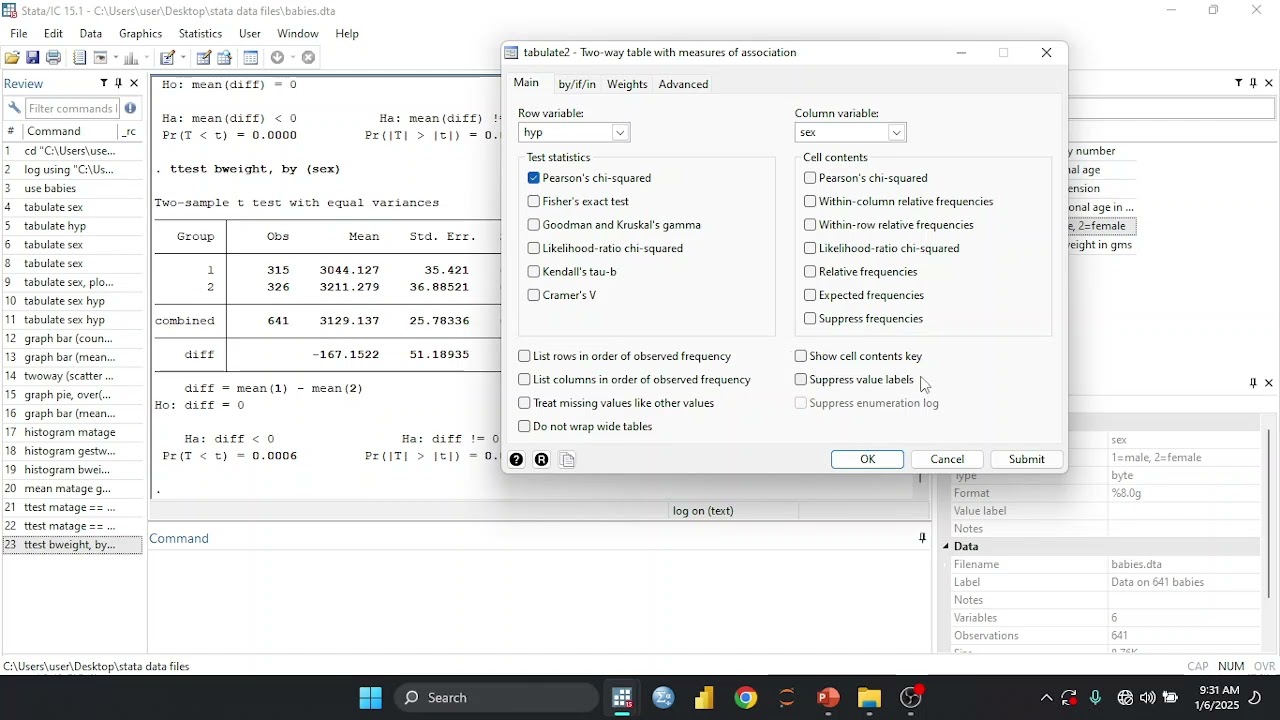1280x720 pixels.
Task: Click OK in the tabulate2 dialog
Action: 868,460
